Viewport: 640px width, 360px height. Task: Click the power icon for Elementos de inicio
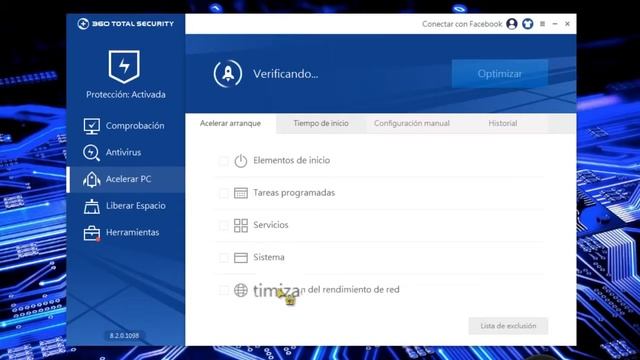coord(240,160)
